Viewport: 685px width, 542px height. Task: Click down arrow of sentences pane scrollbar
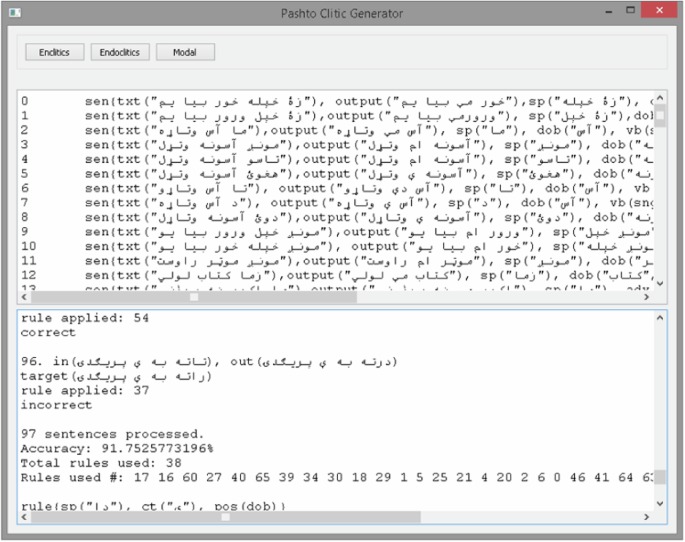coord(660,284)
